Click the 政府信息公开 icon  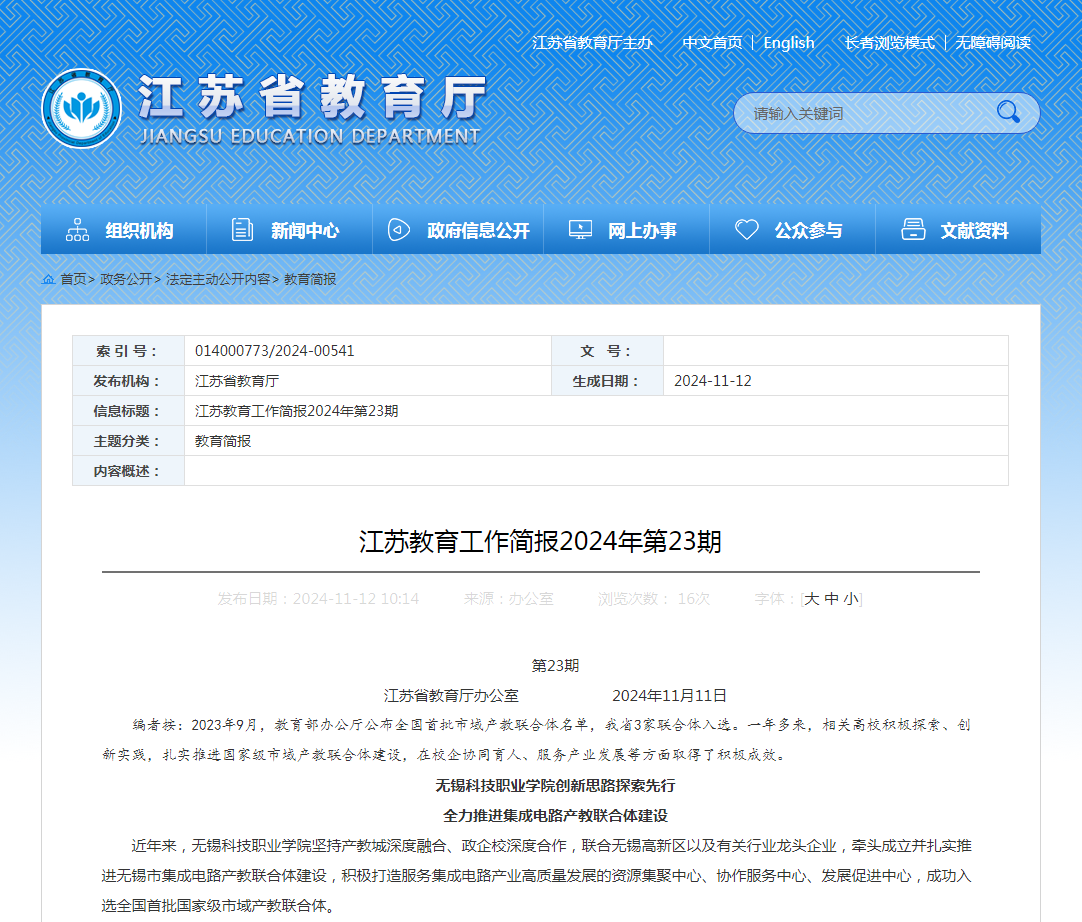click(x=398, y=230)
